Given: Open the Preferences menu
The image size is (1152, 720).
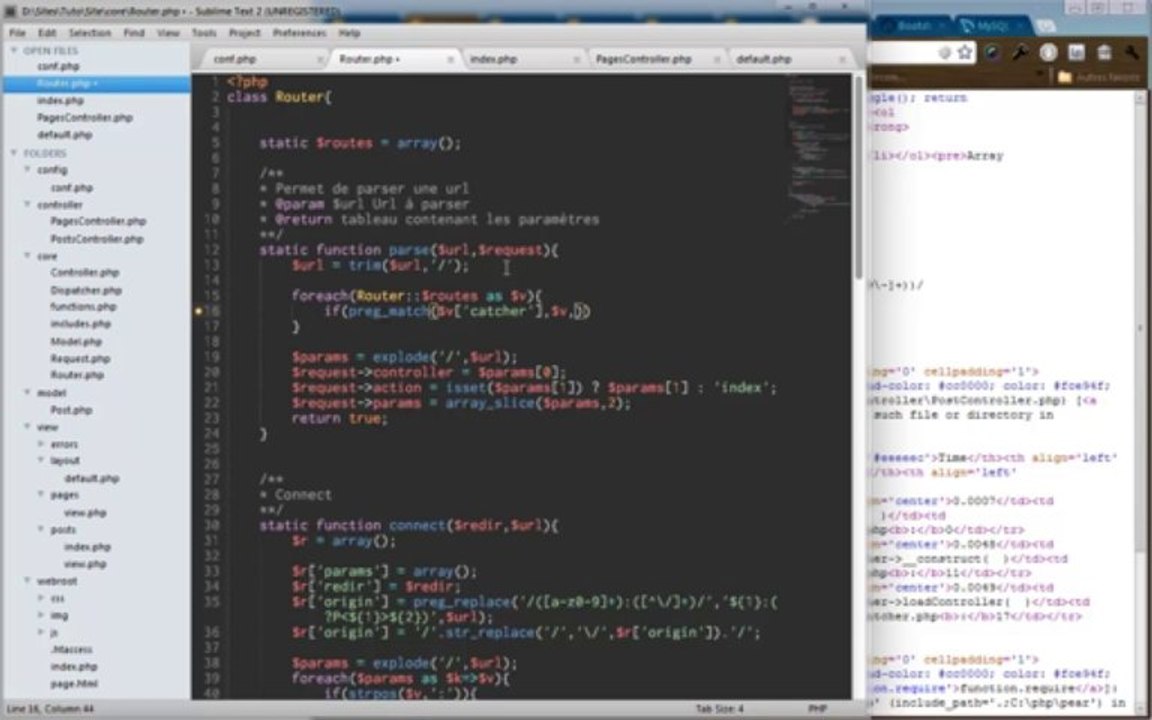Looking at the screenshot, I should pos(299,33).
